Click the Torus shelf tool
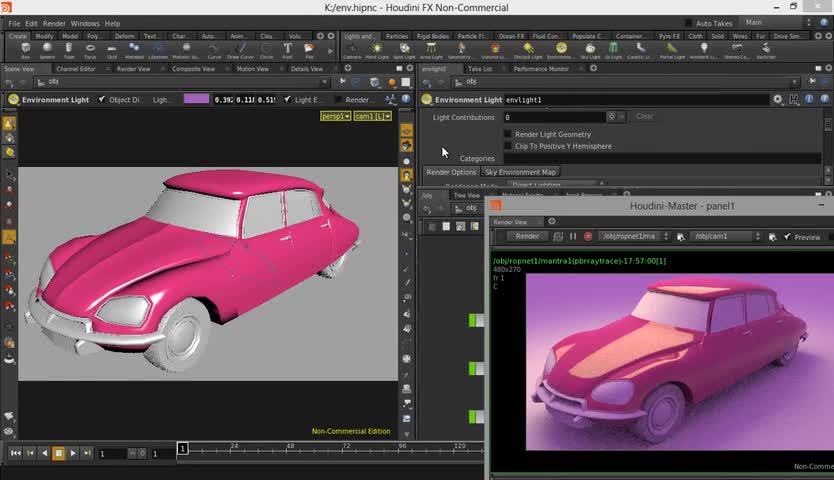 pyautogui.click(x=91, y=49)
